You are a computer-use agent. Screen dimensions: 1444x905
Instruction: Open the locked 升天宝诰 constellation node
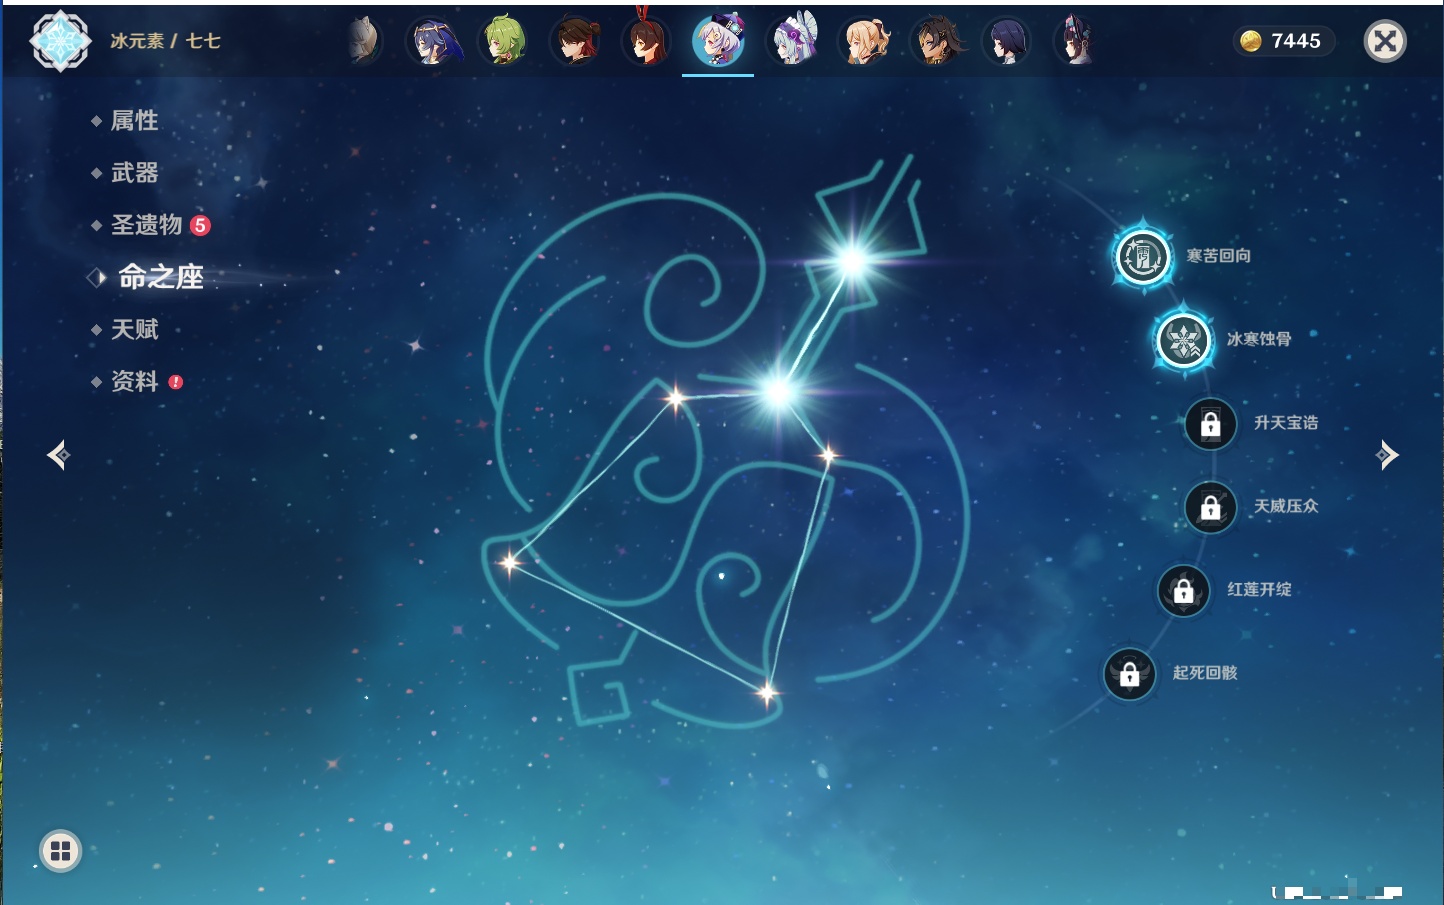click(1210, 423)
